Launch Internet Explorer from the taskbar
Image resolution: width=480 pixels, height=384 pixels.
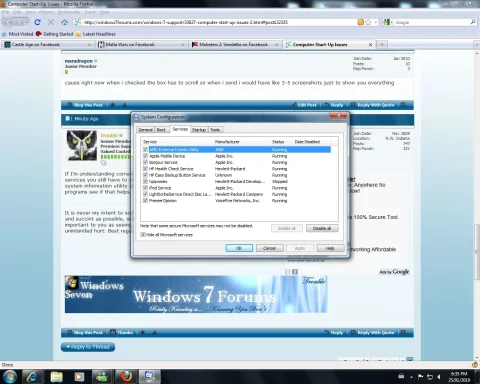32,377
